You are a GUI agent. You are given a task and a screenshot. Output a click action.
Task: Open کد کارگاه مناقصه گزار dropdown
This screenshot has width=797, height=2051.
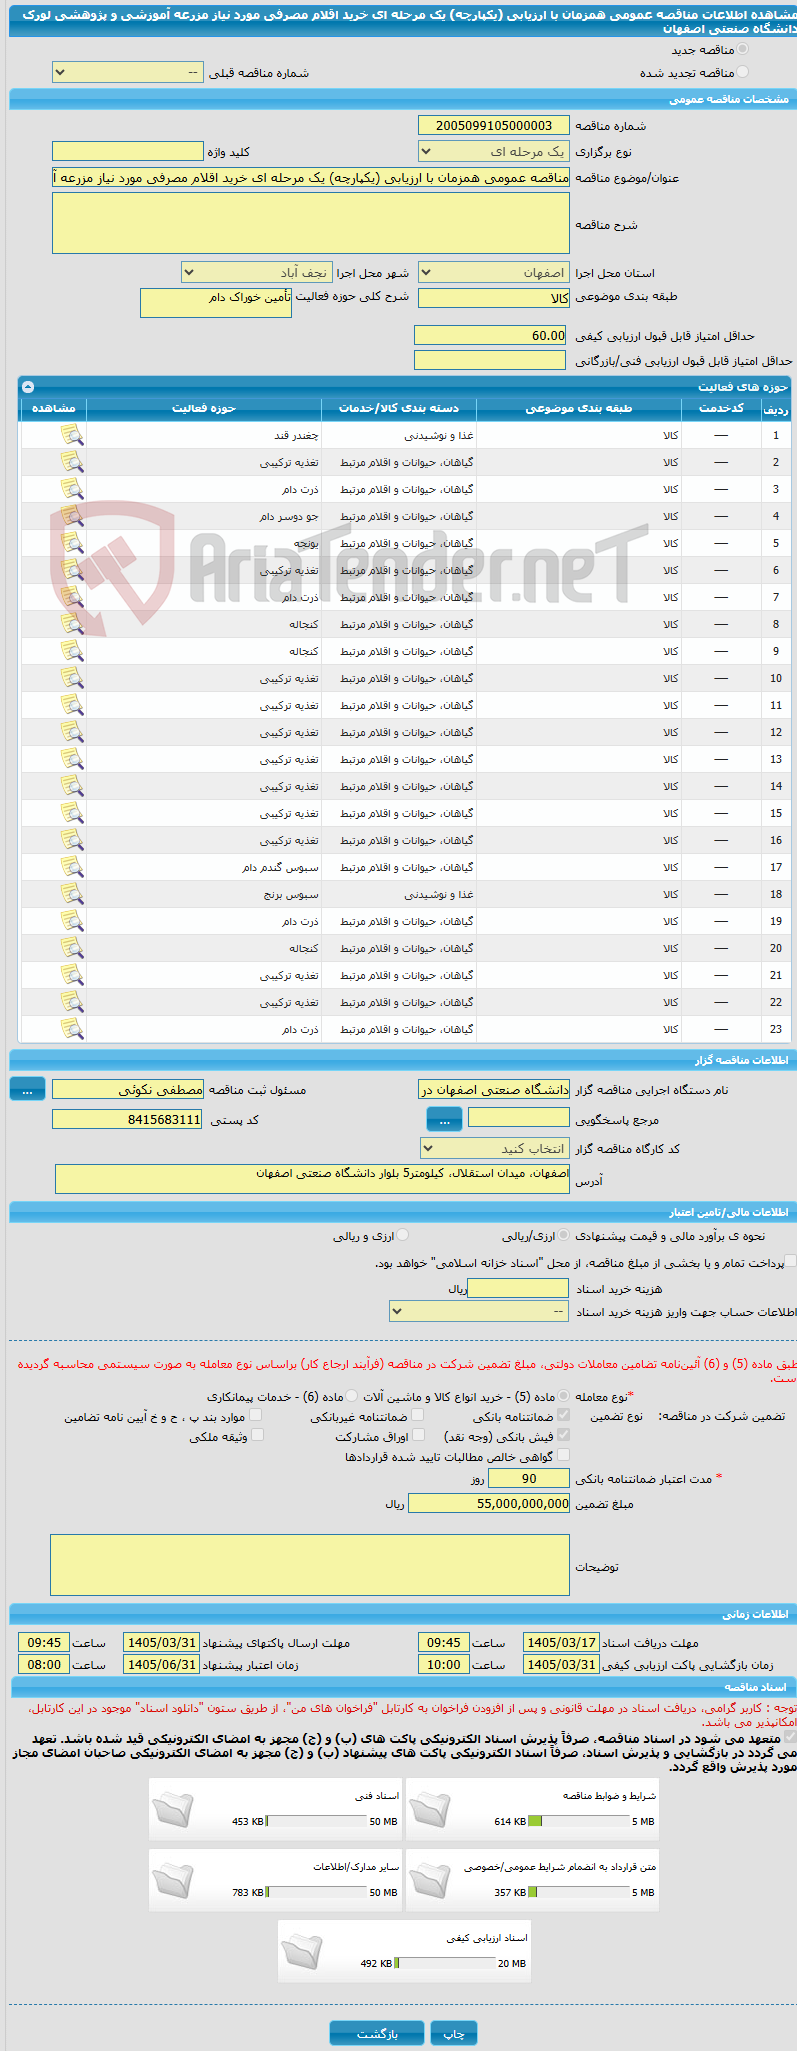pos(494,1149)
